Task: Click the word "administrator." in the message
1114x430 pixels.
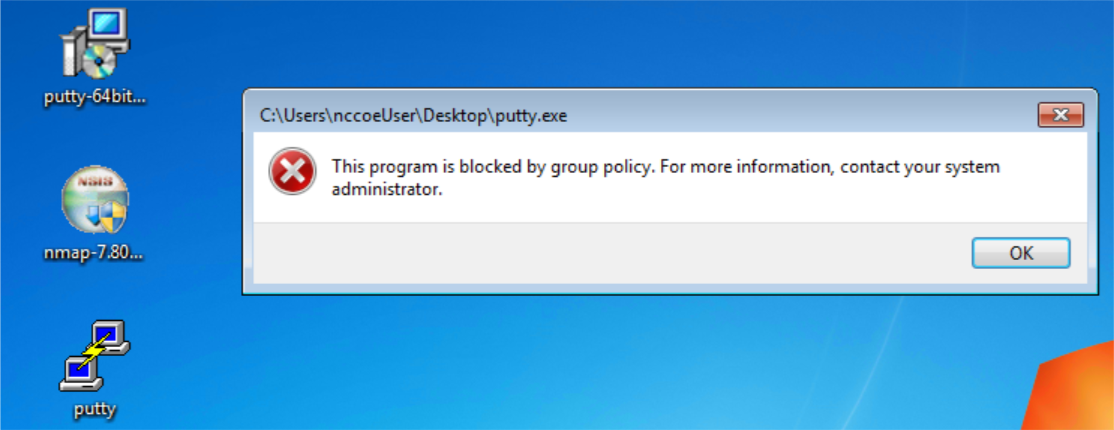Action: pos(382,190)
